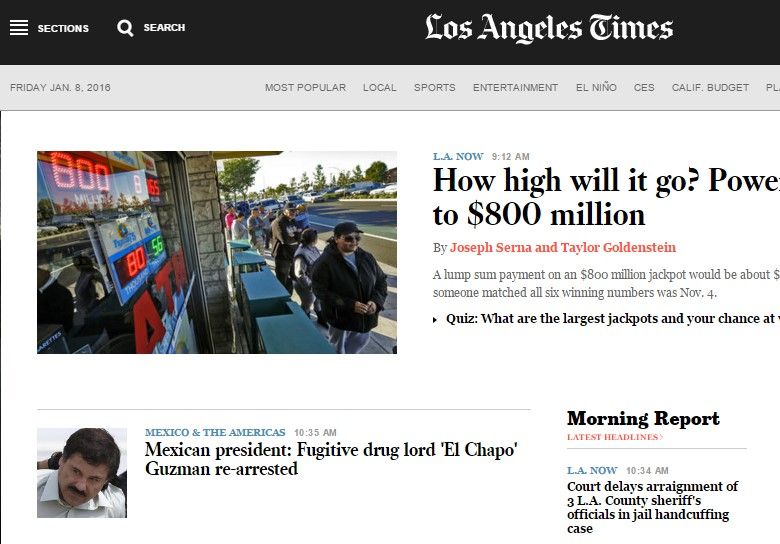Open the Sports nav item
780x544 pixels.
[435, 88]
